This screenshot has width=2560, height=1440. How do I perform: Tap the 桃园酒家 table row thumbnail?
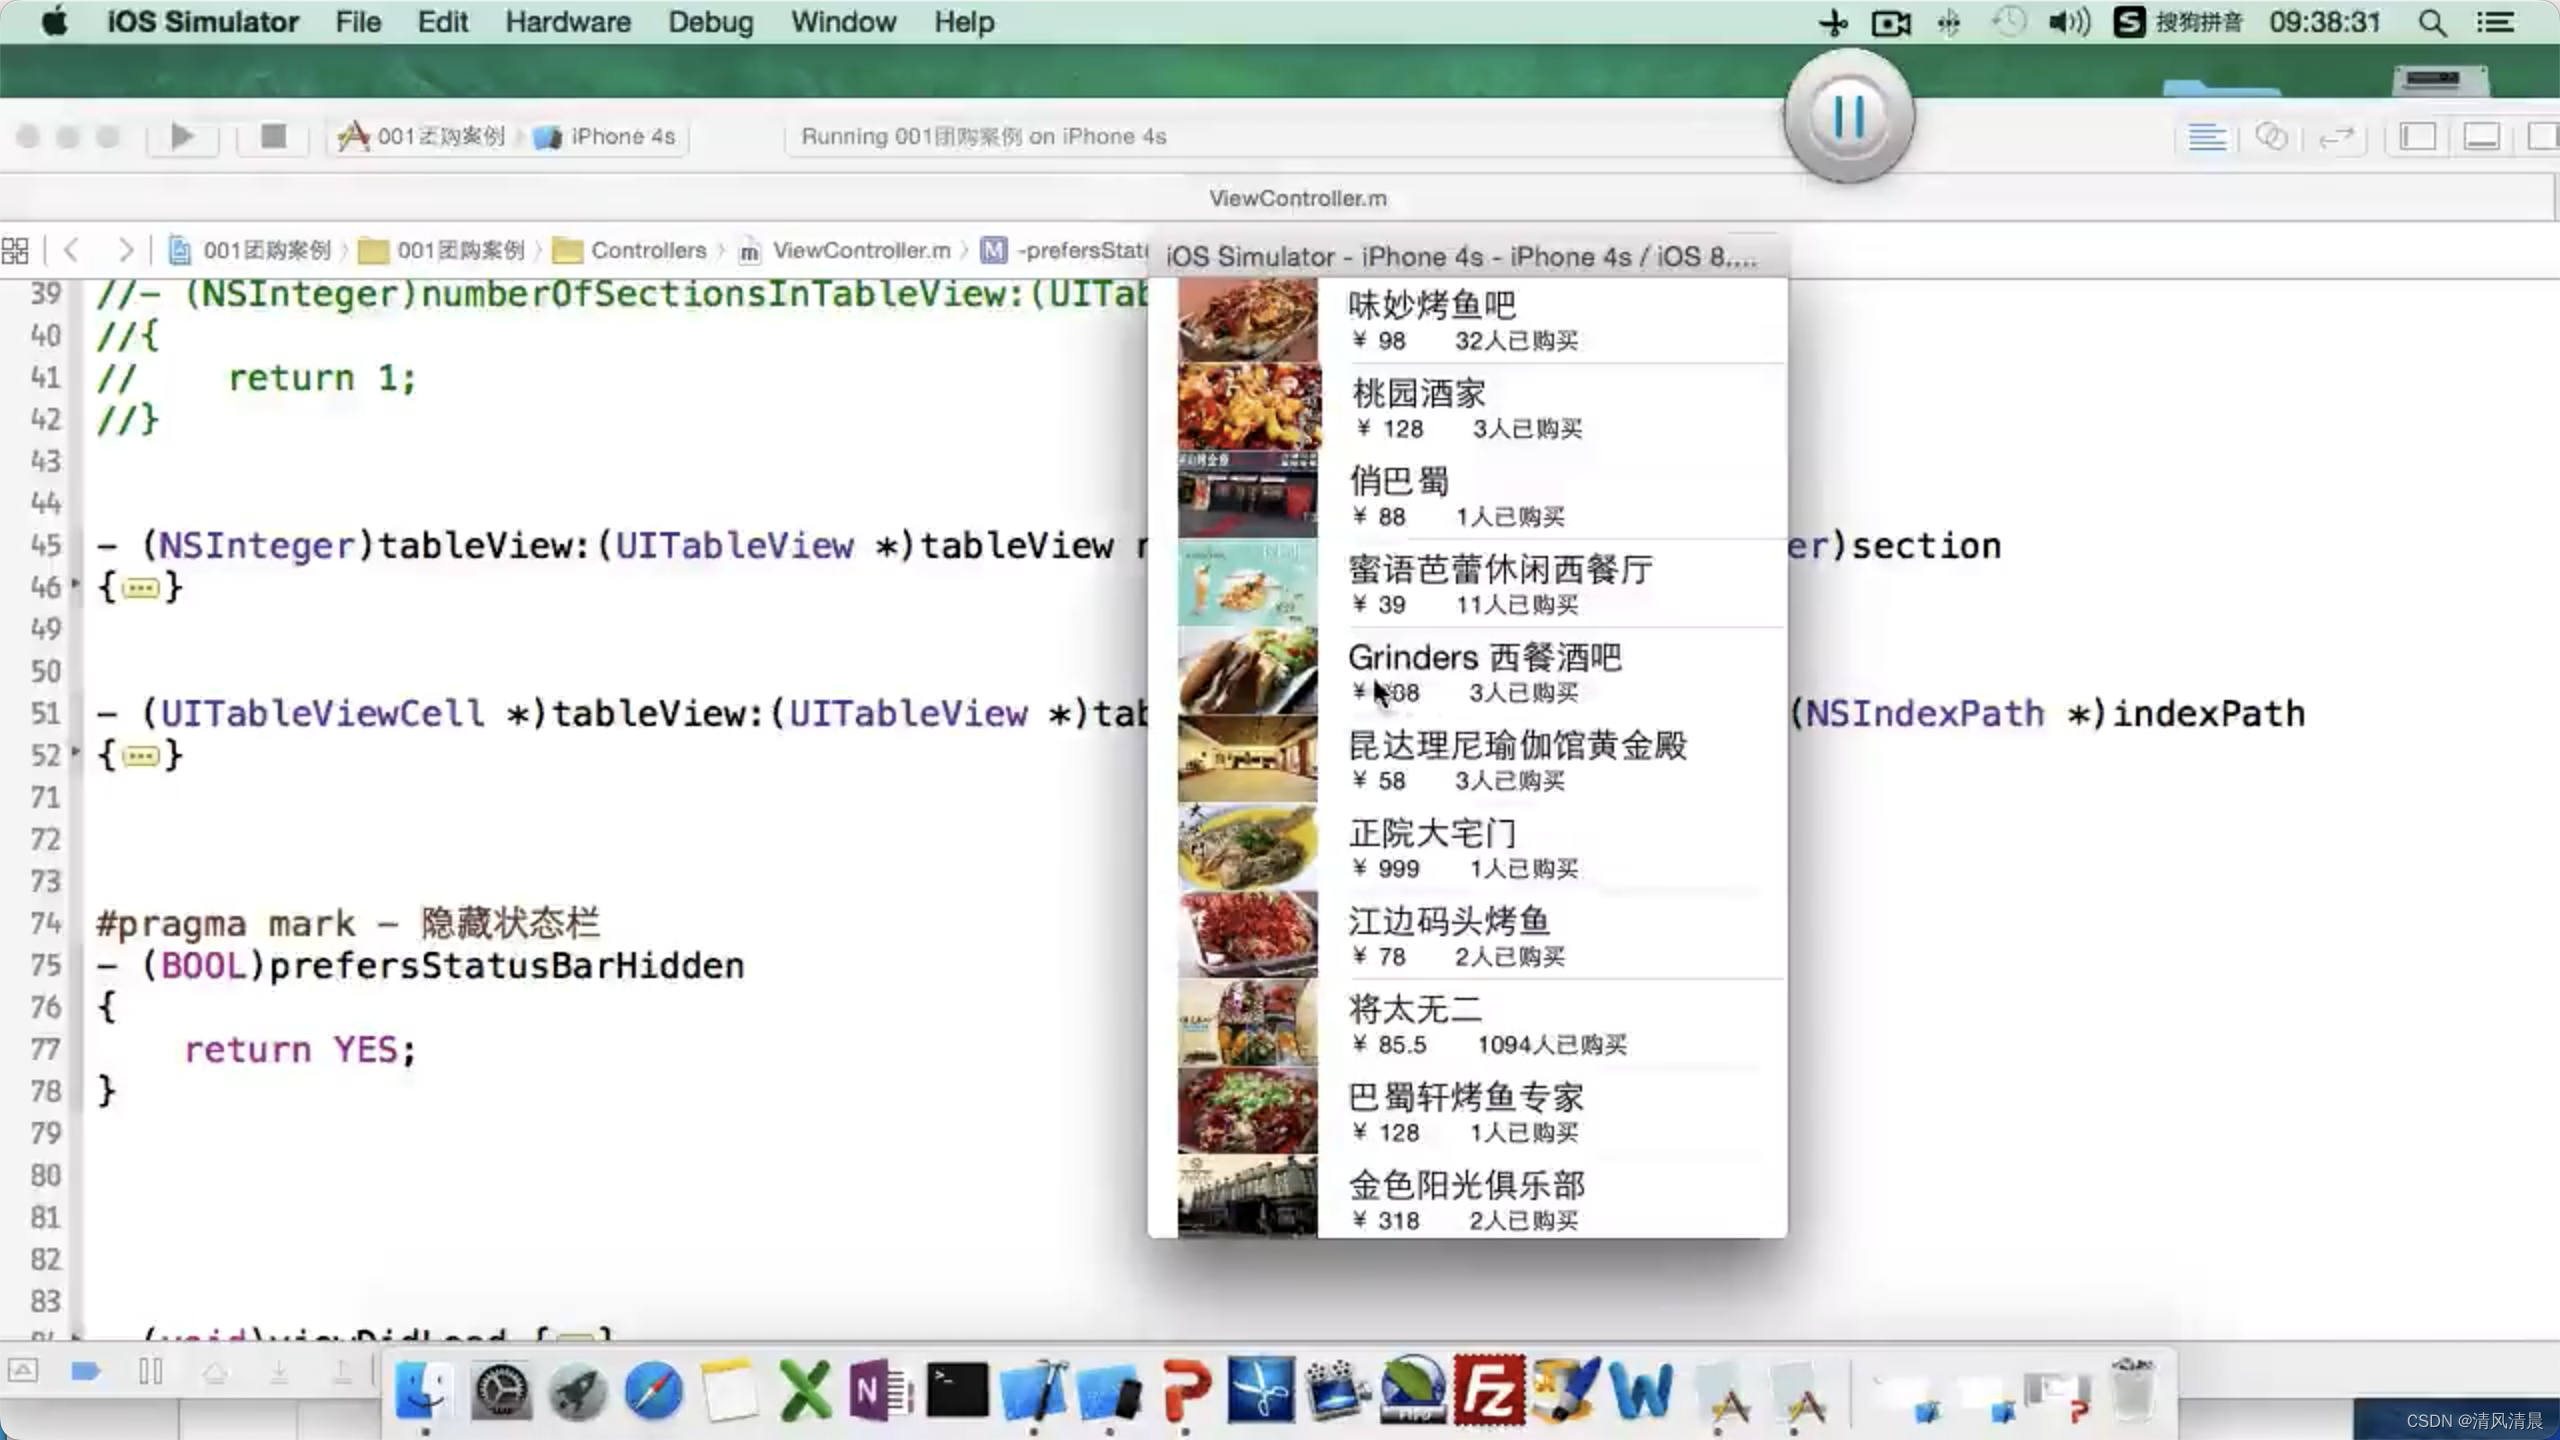(x=1248, y=407)
